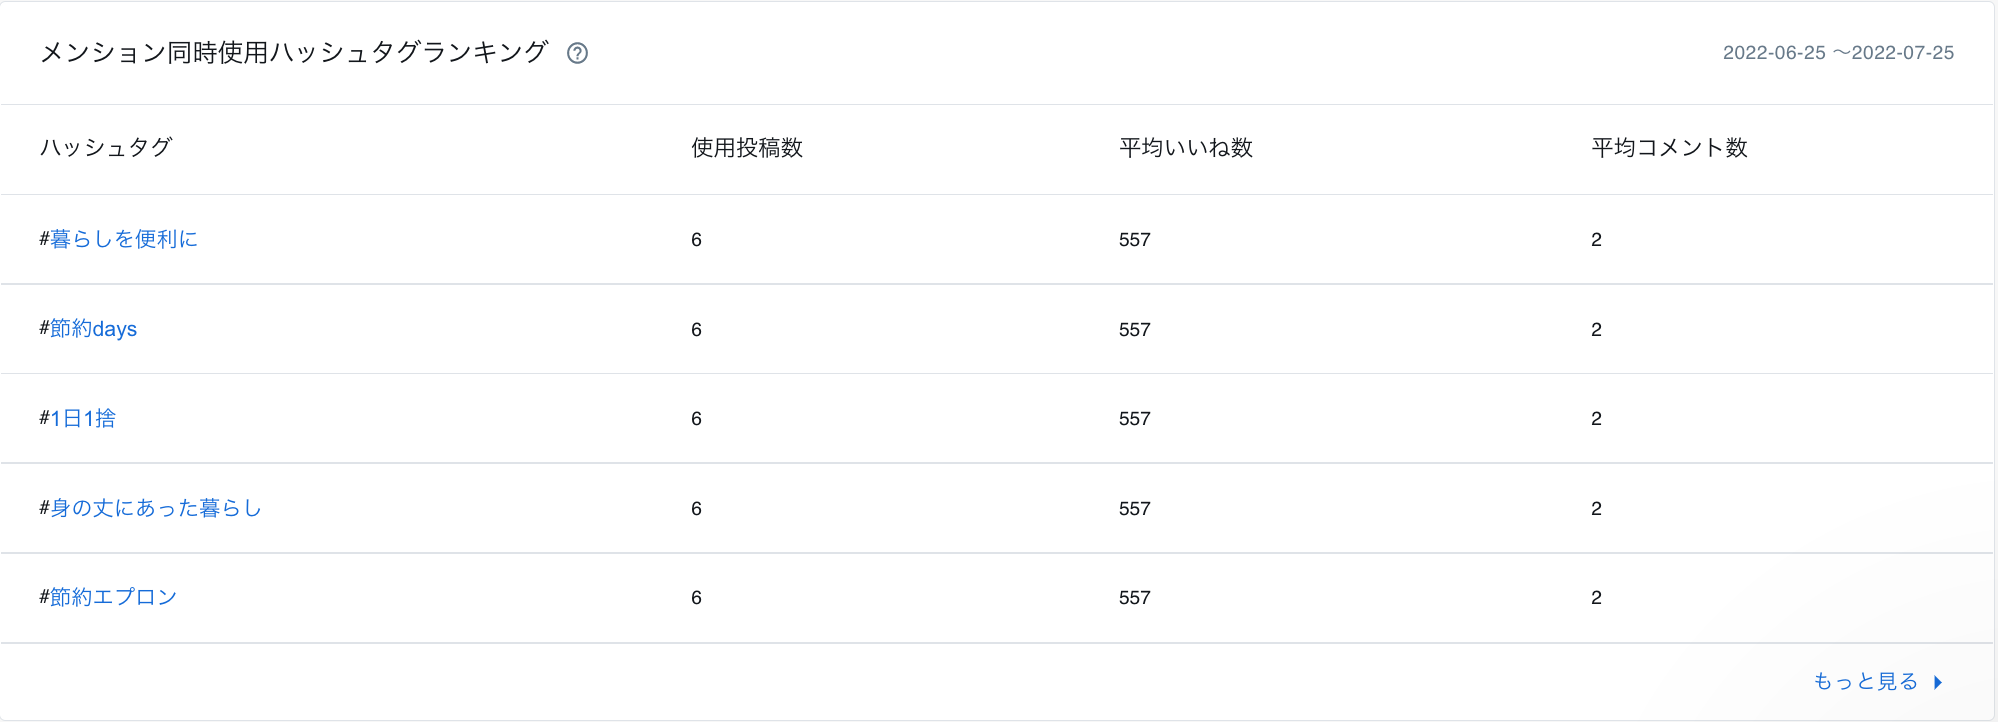Click the ハッシュタグ column header
This screenshot has height=722, width=1998.
tap(106, 148)
